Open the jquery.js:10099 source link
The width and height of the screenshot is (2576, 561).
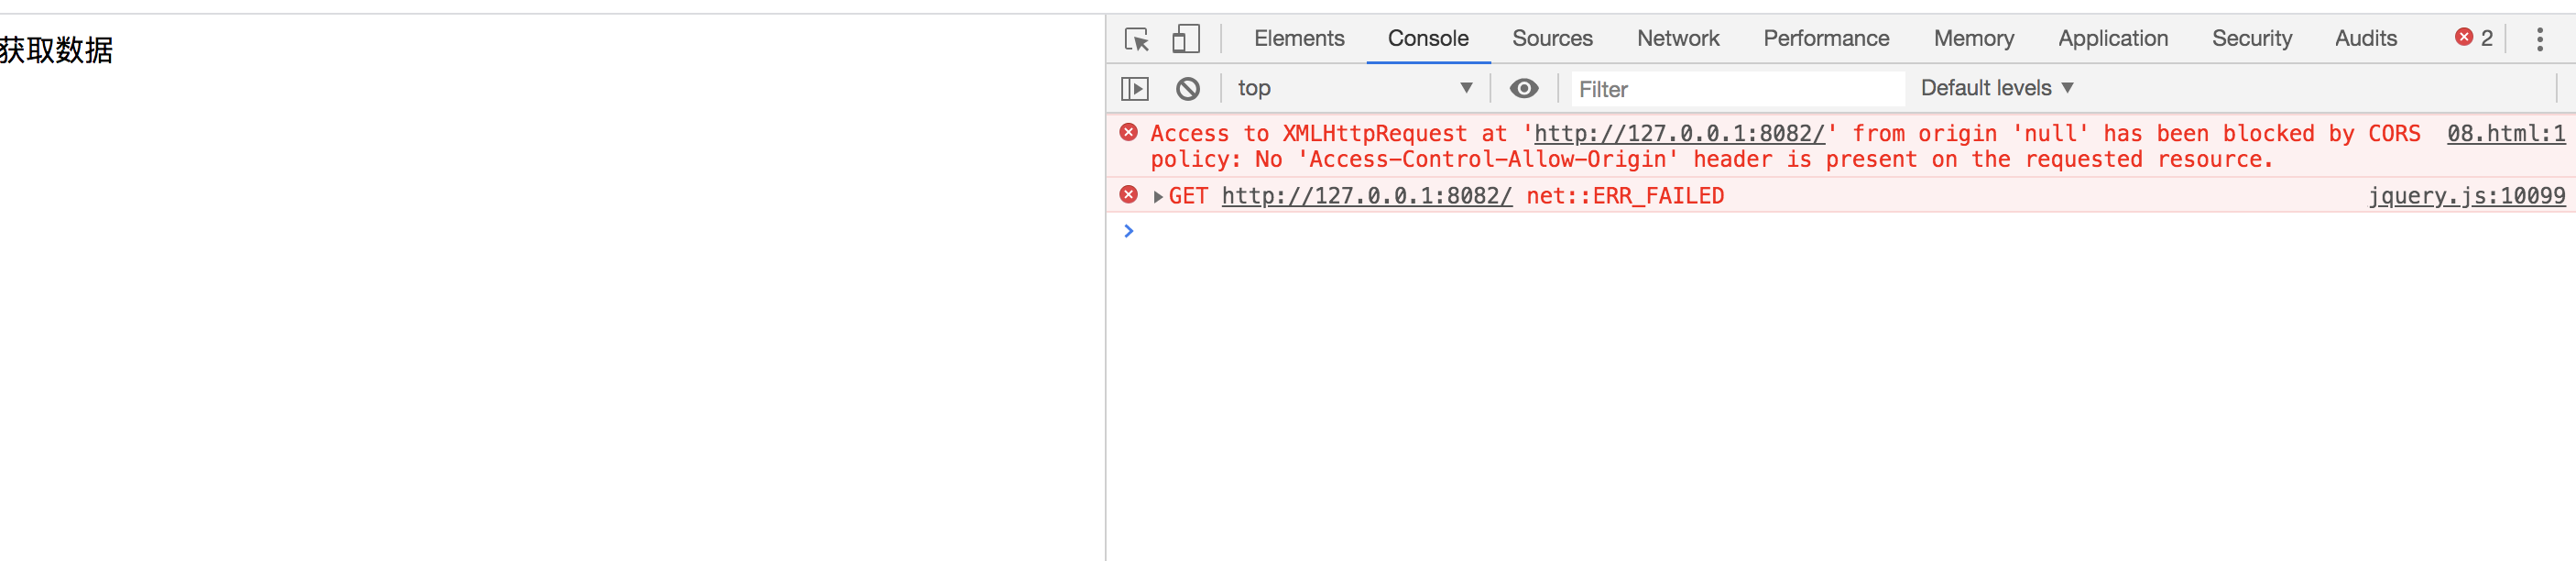[2467, 196]
